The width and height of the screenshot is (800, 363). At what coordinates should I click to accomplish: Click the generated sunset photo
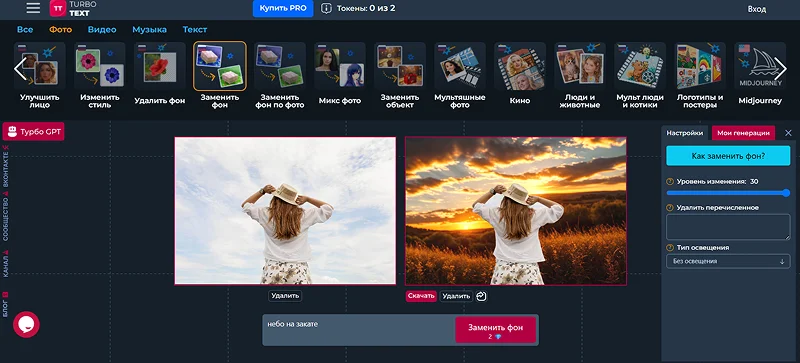tap(516, 211)
